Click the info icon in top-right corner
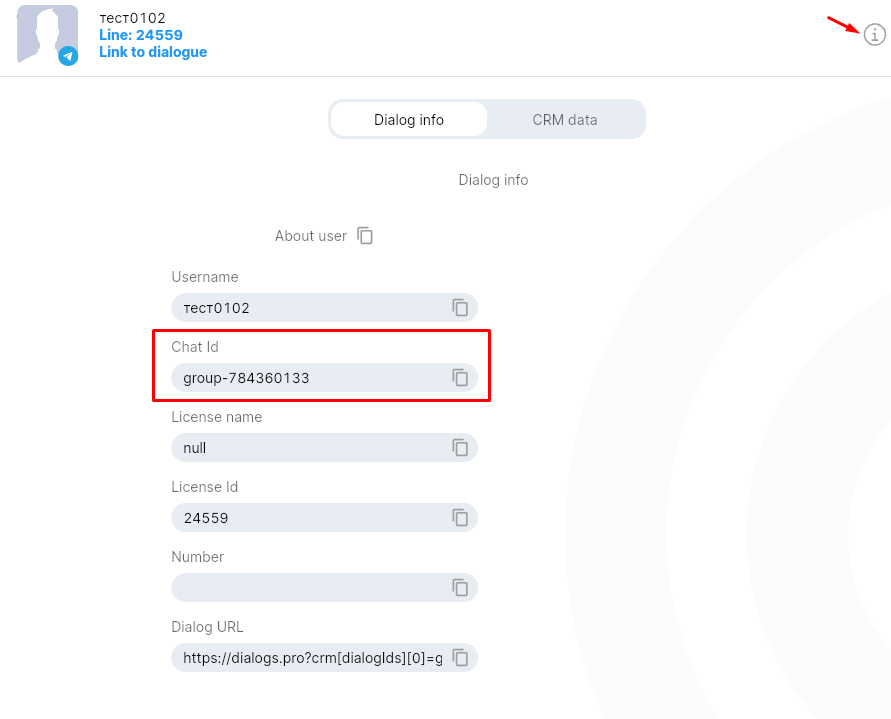This screenshot has height=719, width=891. click(x=874, y=35)
